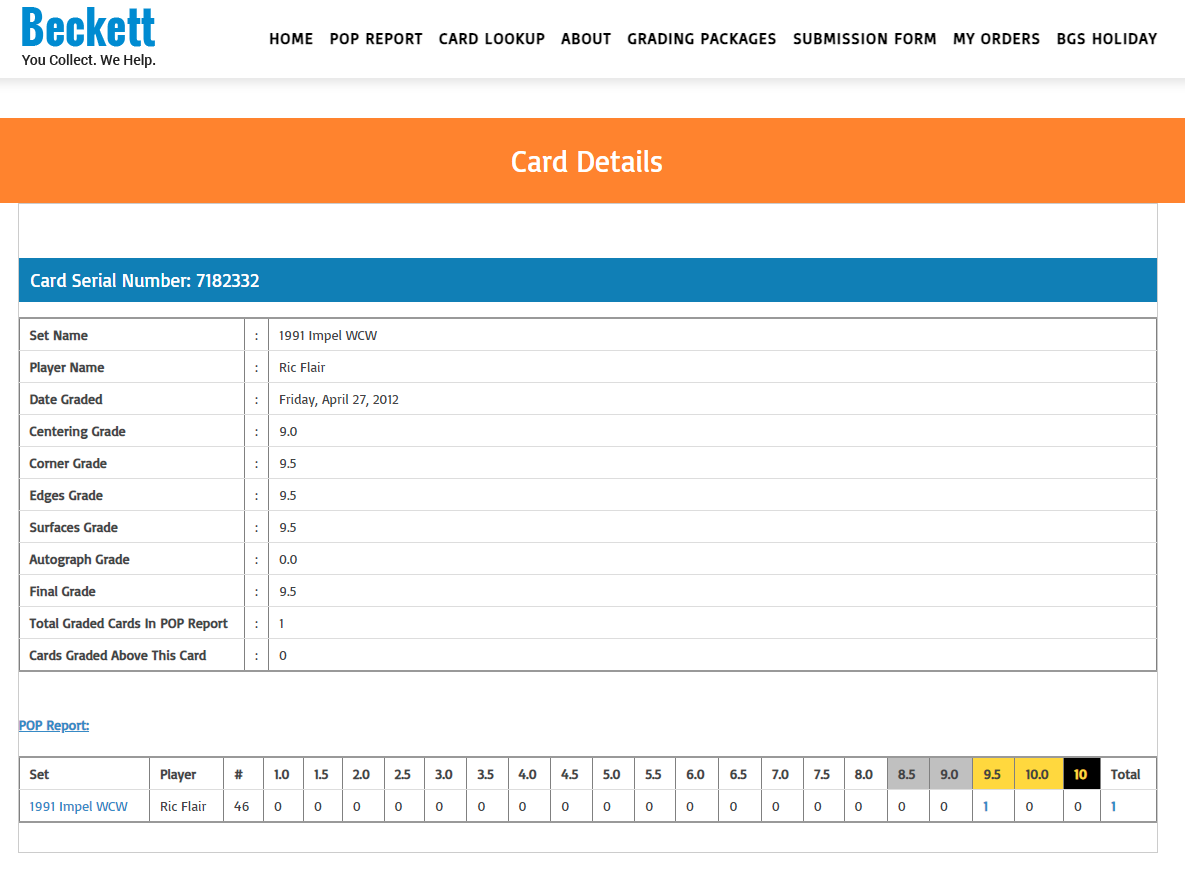Click the Date Graded label
1185x873 pixels.
(x=66, y=400)
